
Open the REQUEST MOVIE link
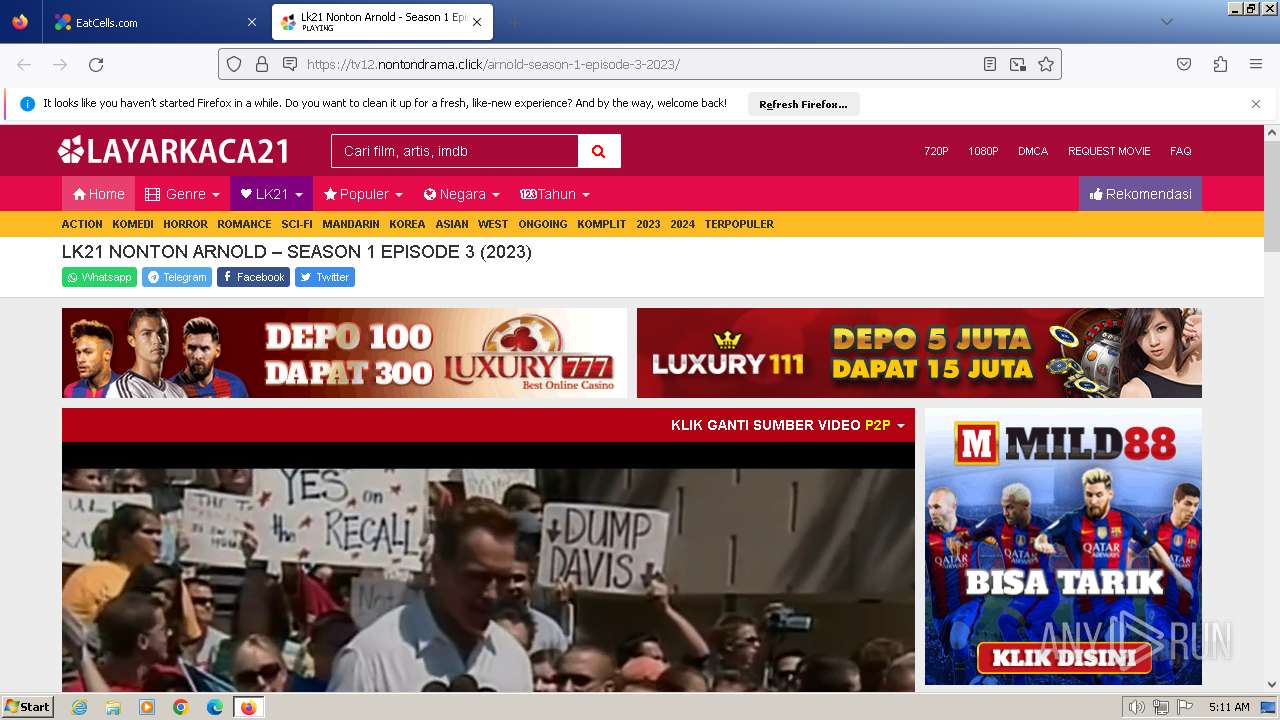pyautogui.click(x=1109, y=151)
